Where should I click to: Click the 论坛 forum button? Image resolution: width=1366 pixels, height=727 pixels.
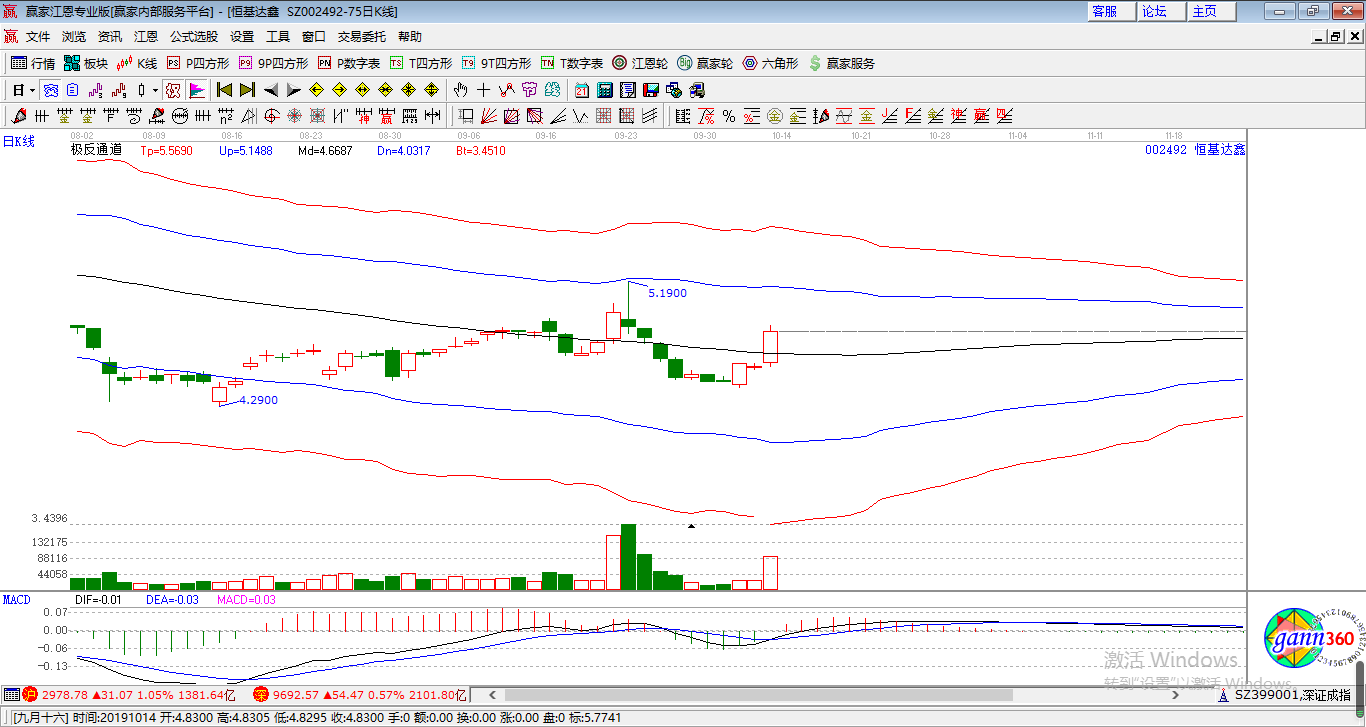1162,11
